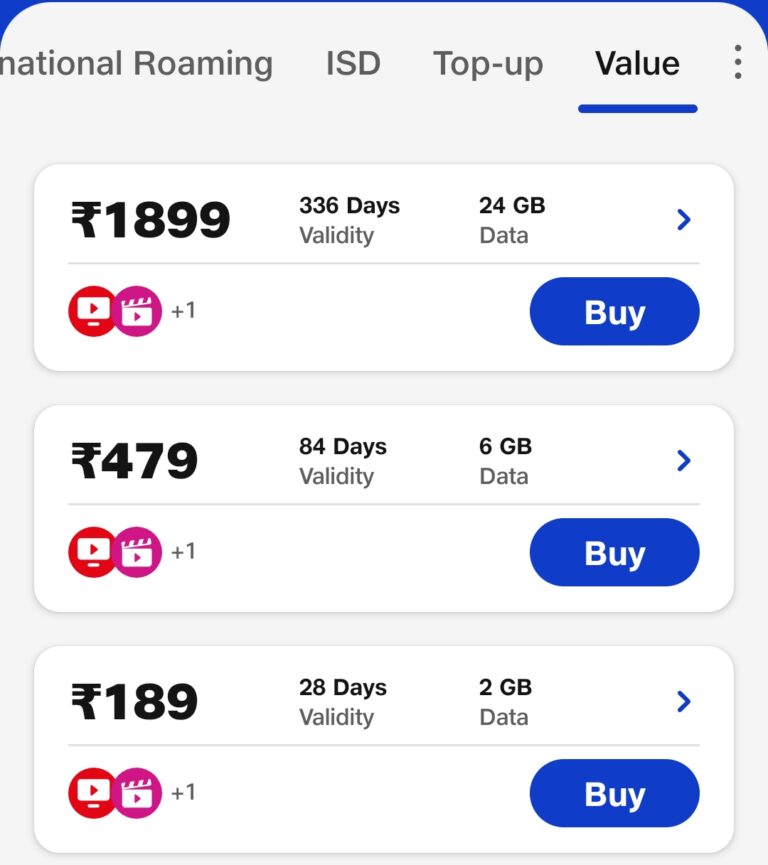Tap the pink JioCinema icon on ₹189 plan
This screenshot has height=865, width=768.
(x=138, y=793)
